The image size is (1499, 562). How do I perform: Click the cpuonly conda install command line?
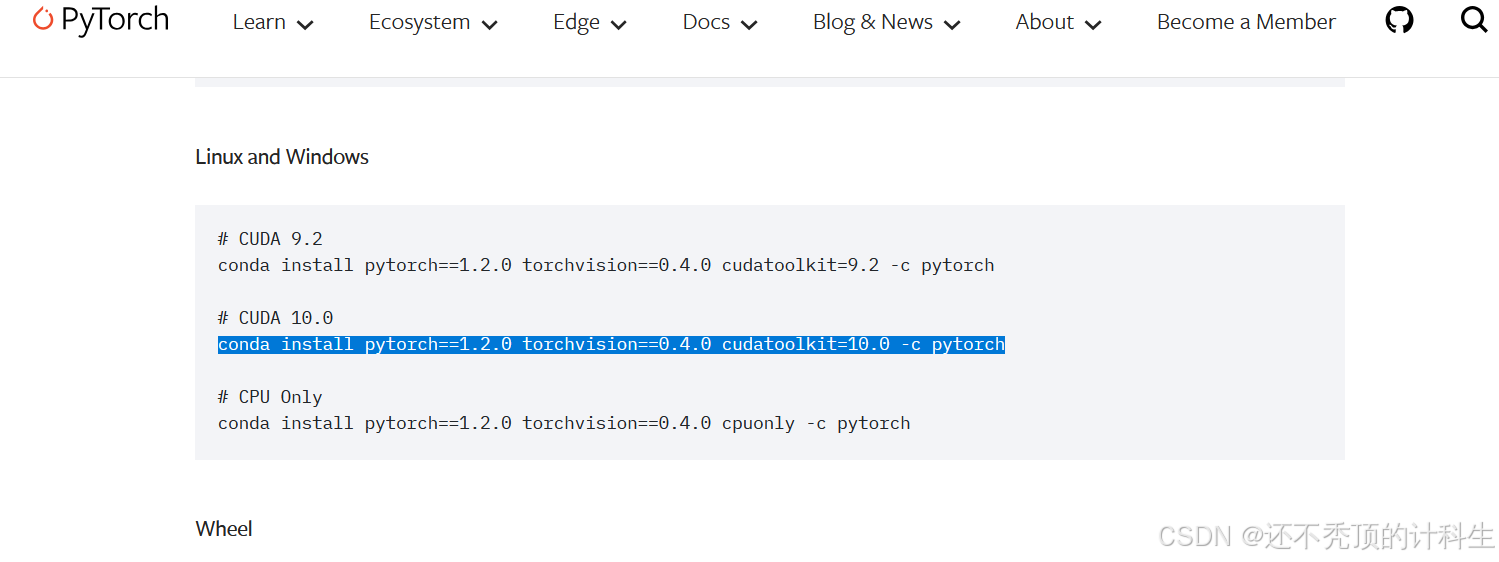point(564,423)
